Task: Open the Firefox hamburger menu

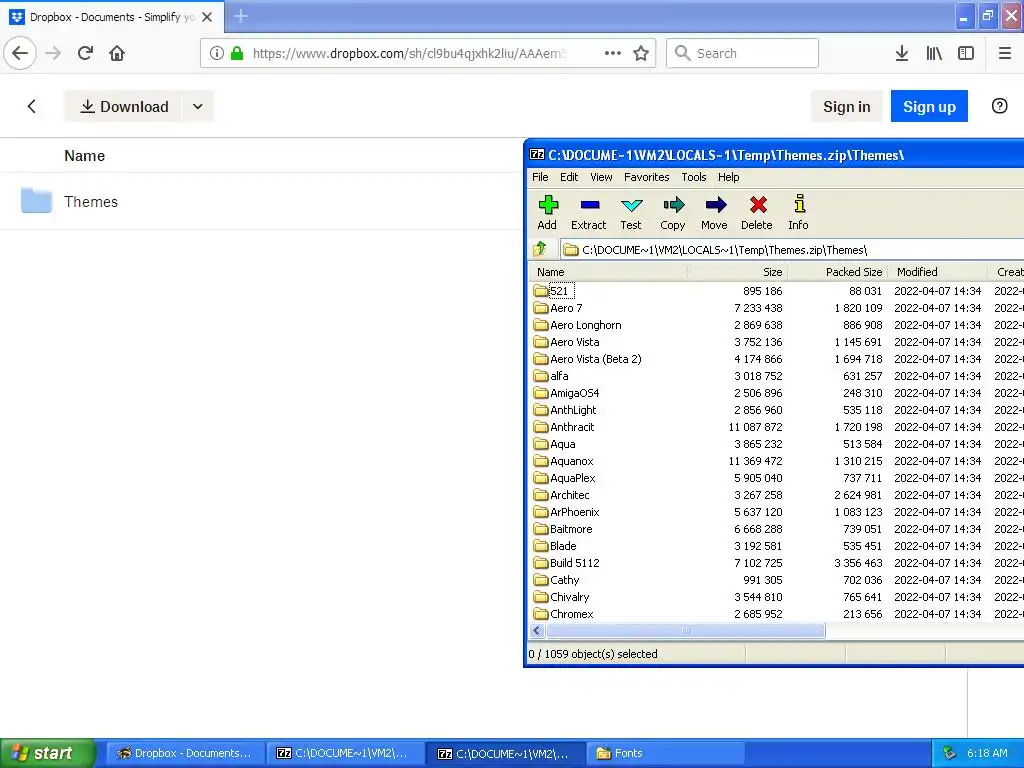Action: (1004, 53)
